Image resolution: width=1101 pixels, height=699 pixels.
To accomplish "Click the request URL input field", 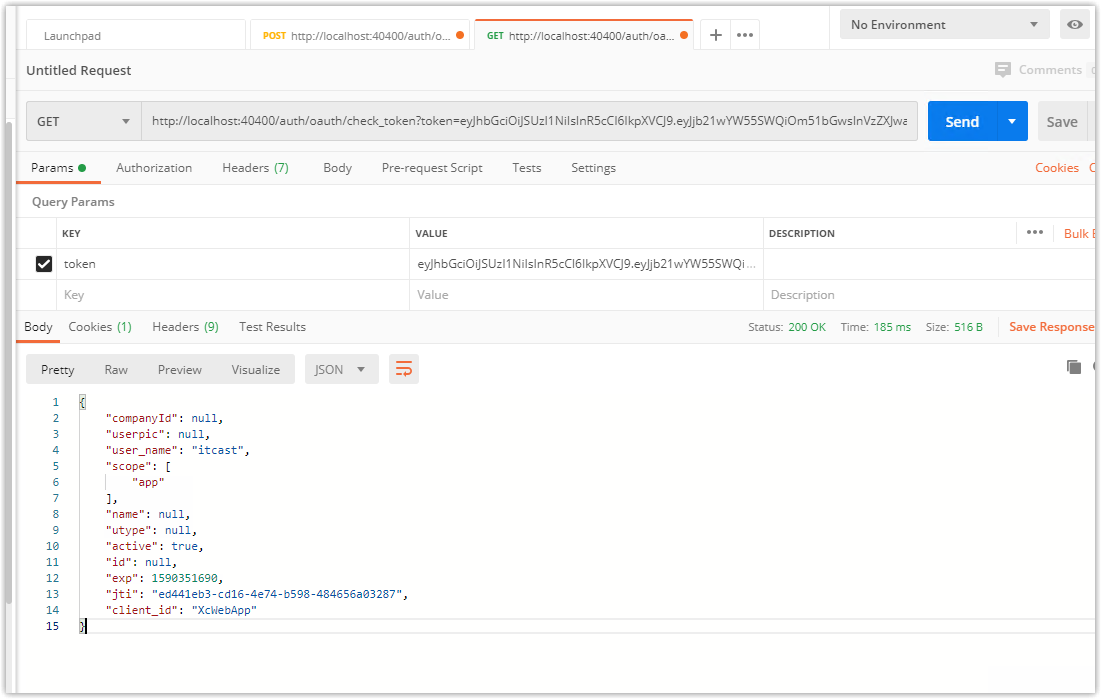I will [529, 122].
